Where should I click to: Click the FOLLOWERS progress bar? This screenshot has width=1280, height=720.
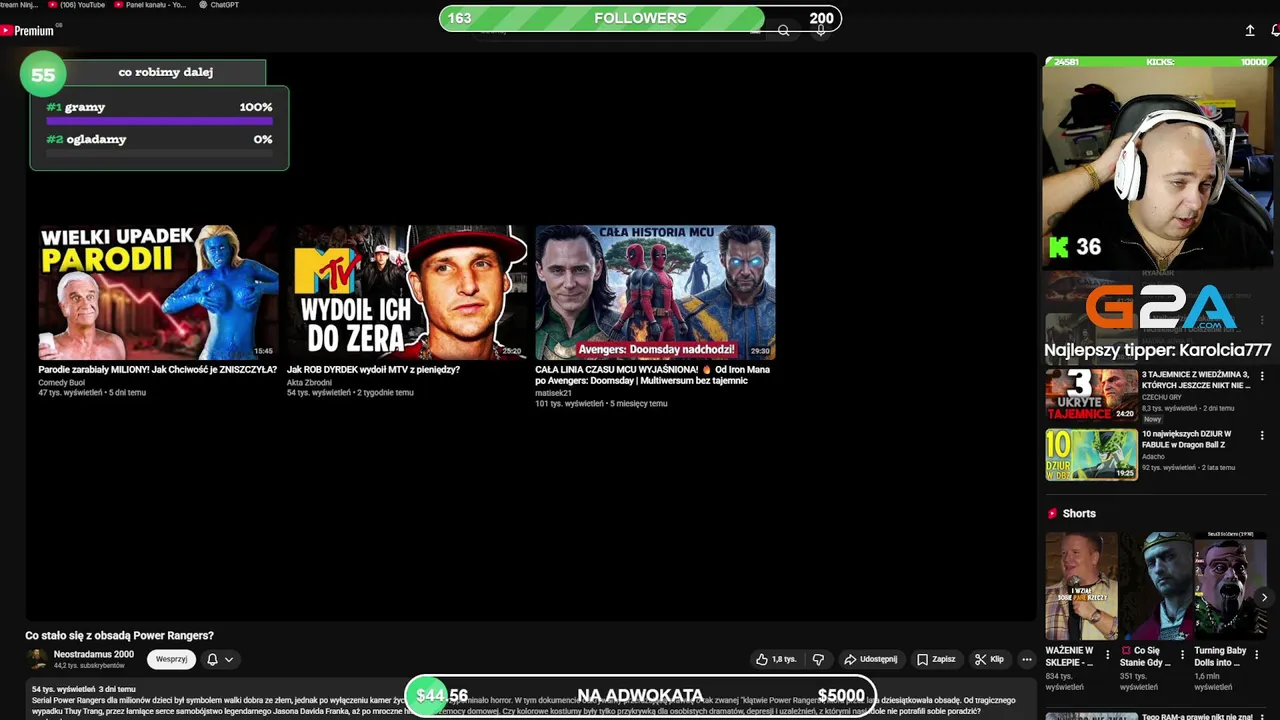tap(640, 18)
